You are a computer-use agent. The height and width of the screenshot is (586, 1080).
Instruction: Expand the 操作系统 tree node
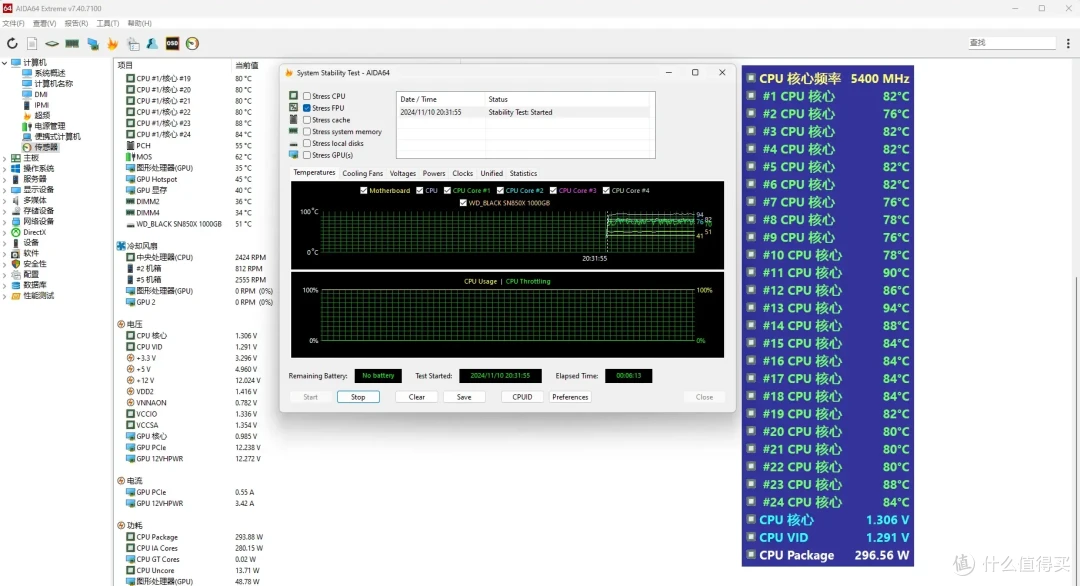point(5,169)
